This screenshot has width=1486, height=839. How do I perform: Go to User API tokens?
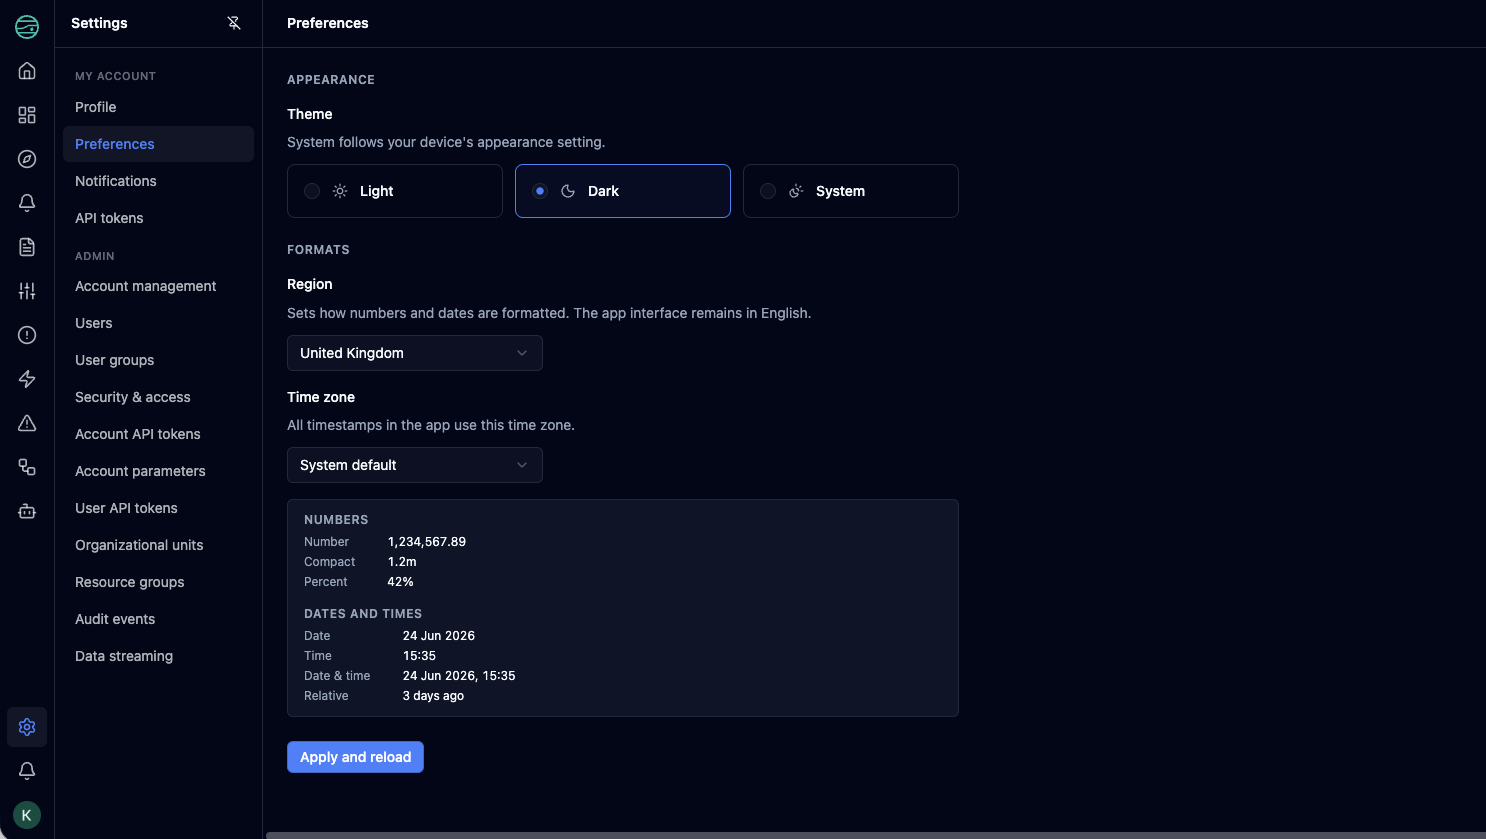(x=158, y=508)
